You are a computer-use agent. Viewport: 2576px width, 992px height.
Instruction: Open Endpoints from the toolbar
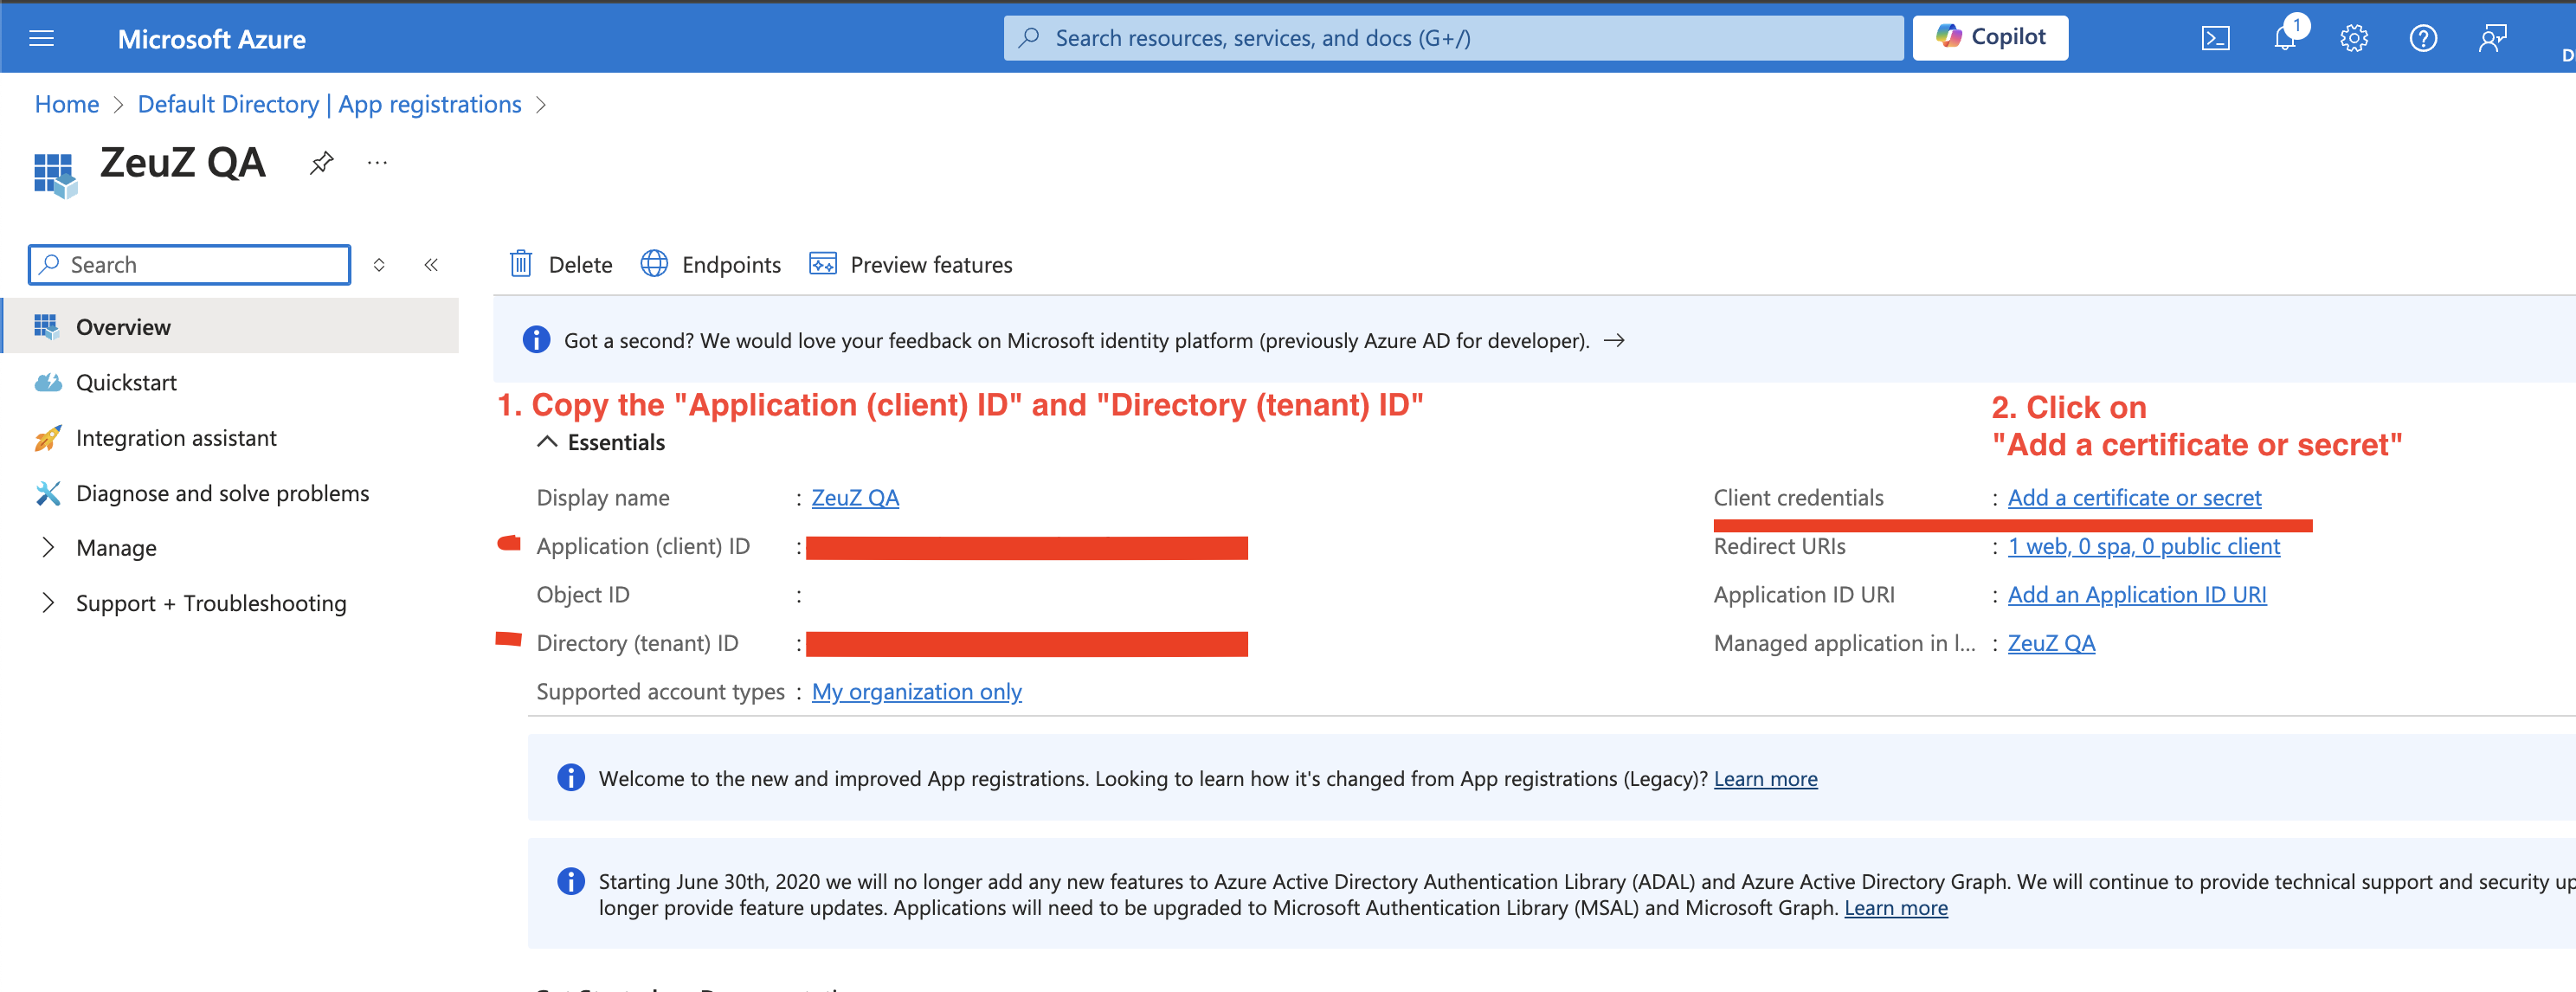pyautogui.click(x=711, y=264)
